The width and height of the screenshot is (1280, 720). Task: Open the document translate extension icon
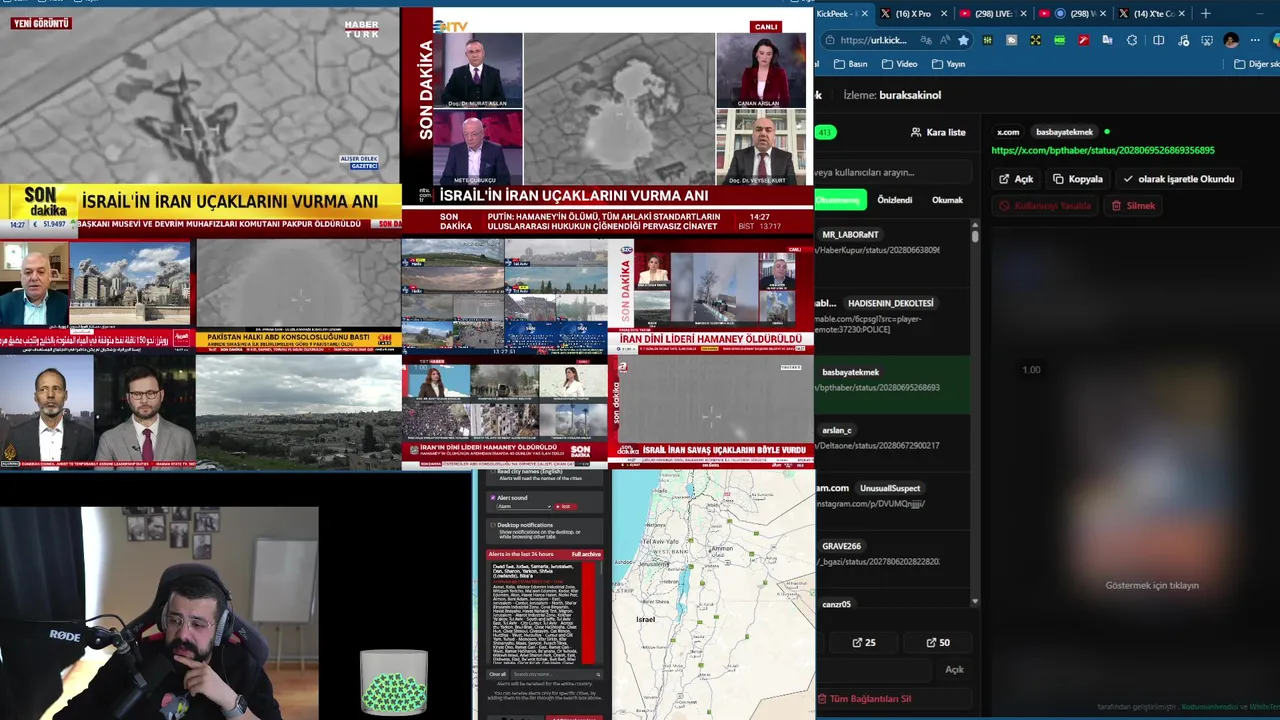(x=1107, y=40)
